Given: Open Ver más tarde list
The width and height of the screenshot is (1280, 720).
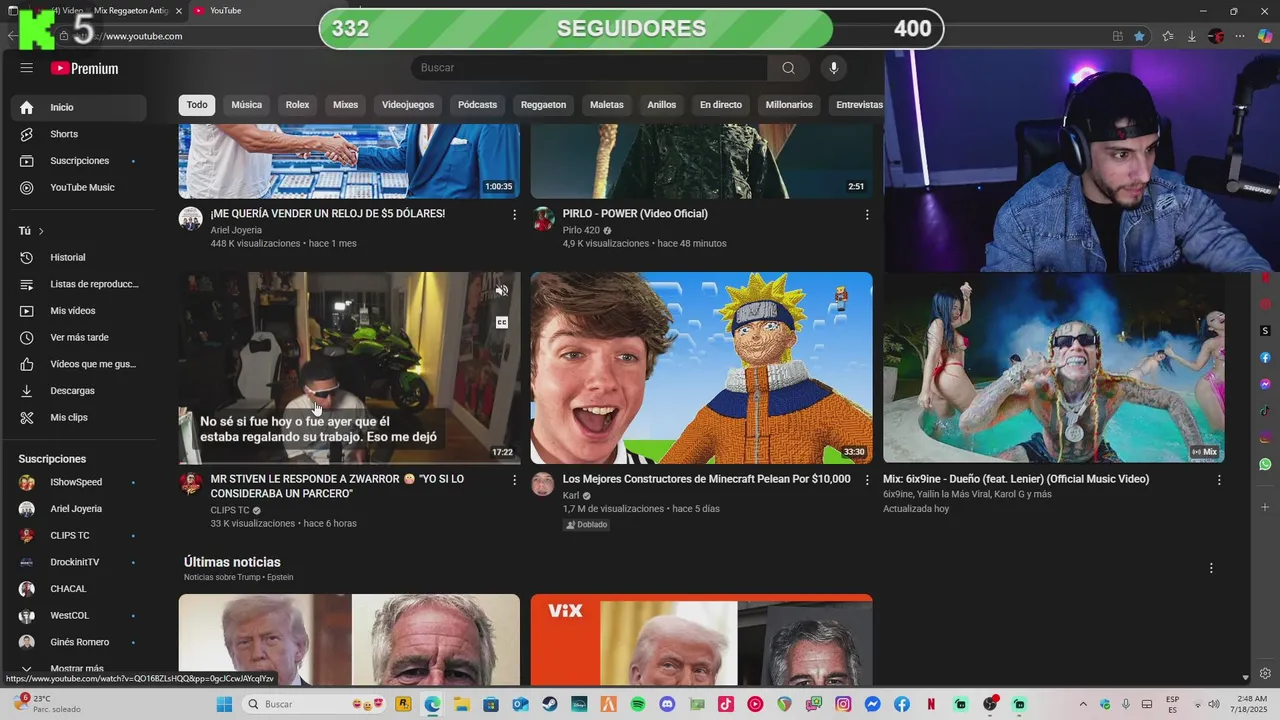Looking at the screenshot, I should click(80, 338).
